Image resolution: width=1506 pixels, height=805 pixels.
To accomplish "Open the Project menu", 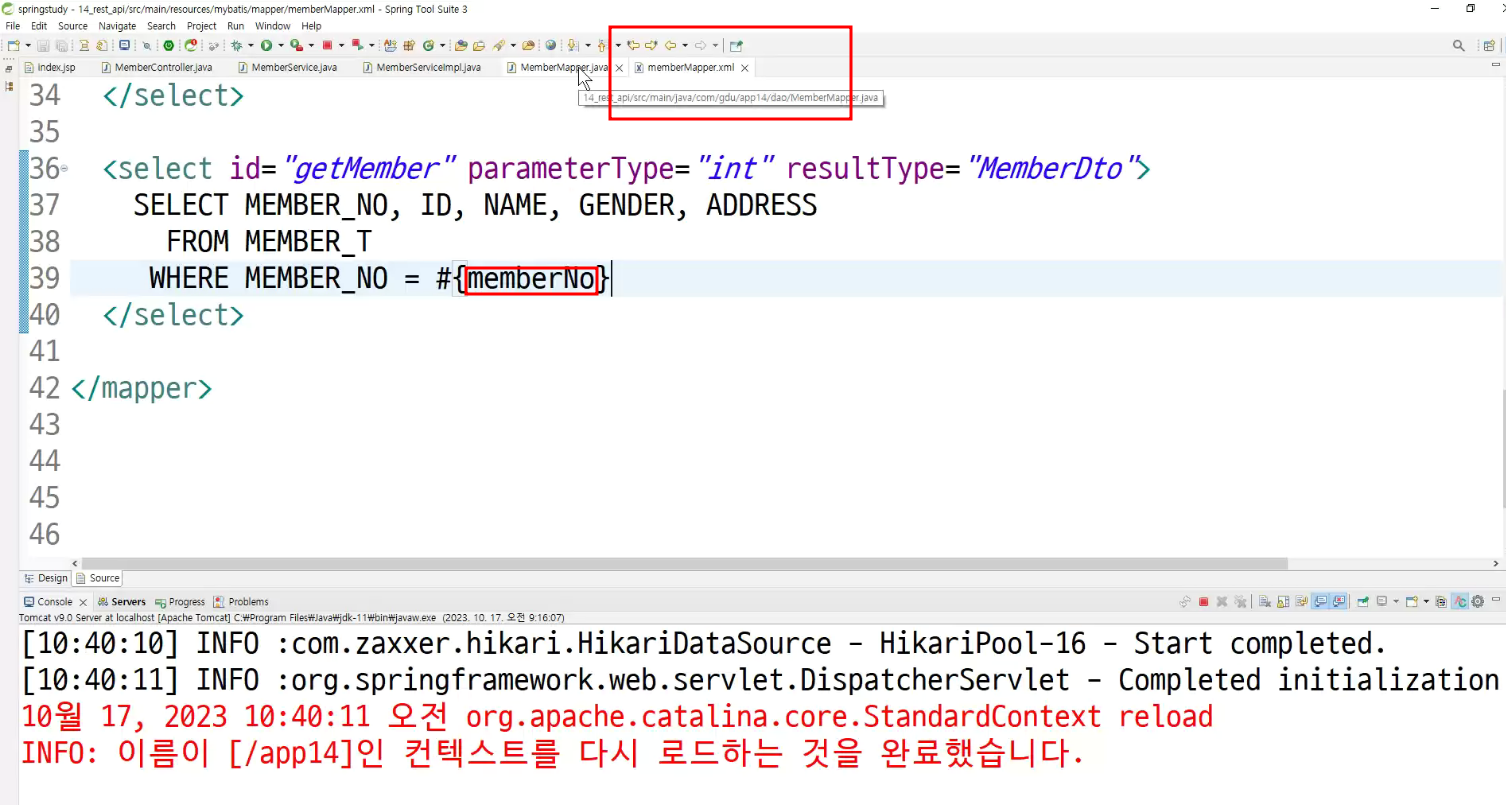I will coord(202,26).
